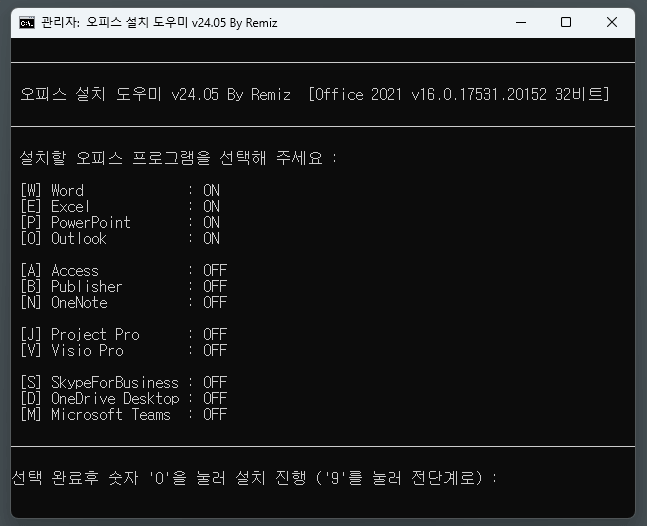Screen dimensions: 647x526
Task: Select the '[B] Publisher' option row
Action: click(x=124, y=286)
